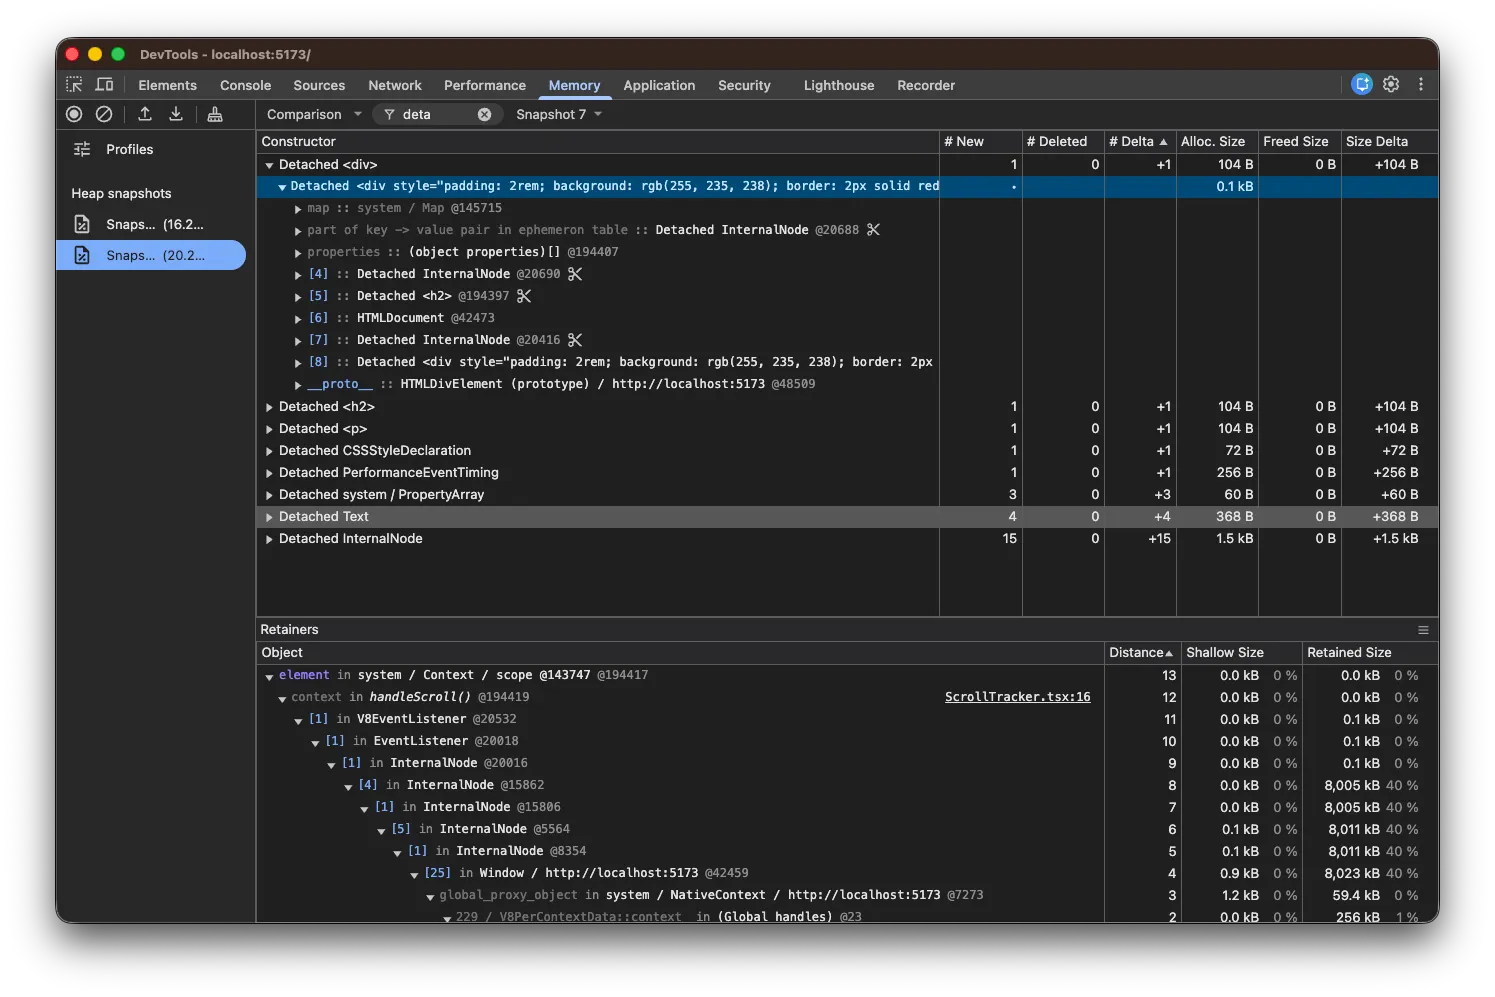The height and width of the screenshot is (997, 1495).
Task: Clear the 'deta' class filter
Action: pyautogui.click(x=484, y=114)
